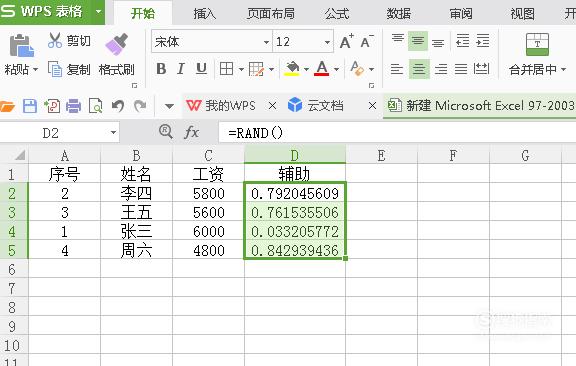This screenshot has height=366, width=576.
Task: Redo the last action
Action: [140, 106]
